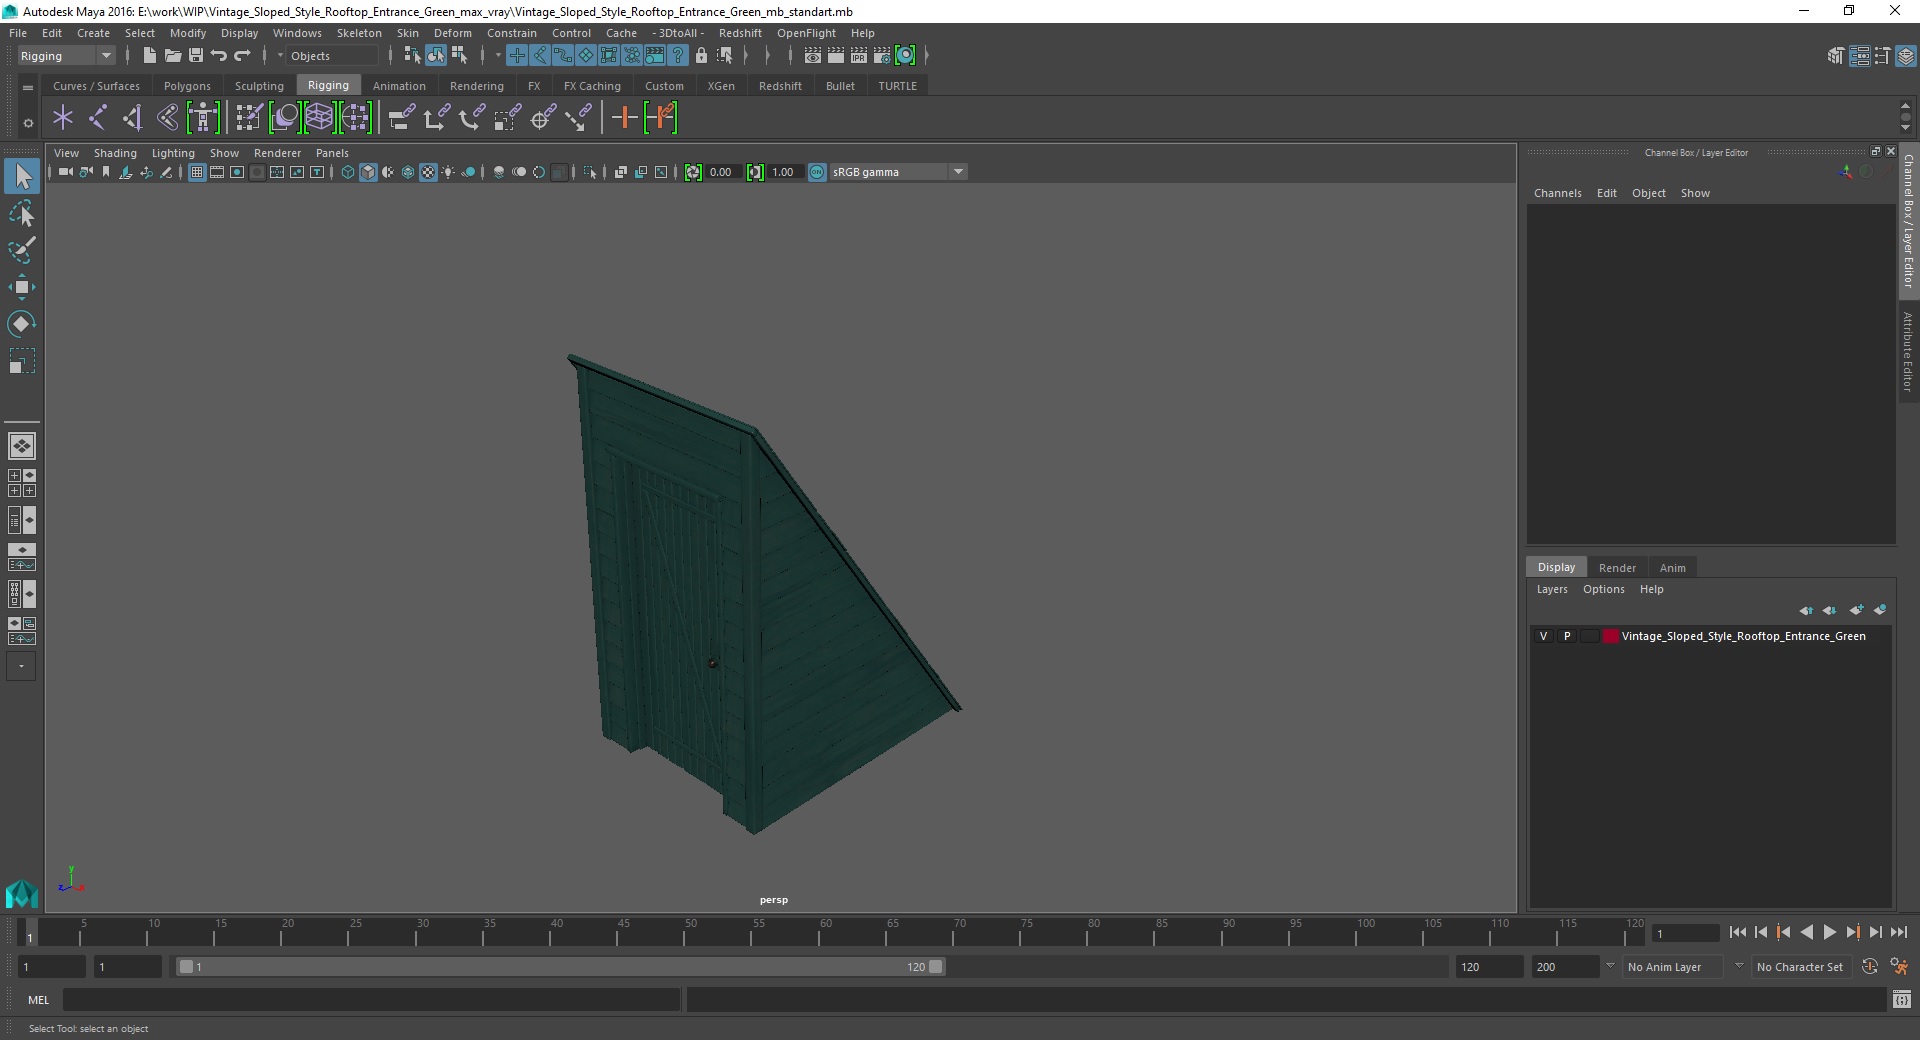Click the Undo arrow icon

tap(218, 56)
